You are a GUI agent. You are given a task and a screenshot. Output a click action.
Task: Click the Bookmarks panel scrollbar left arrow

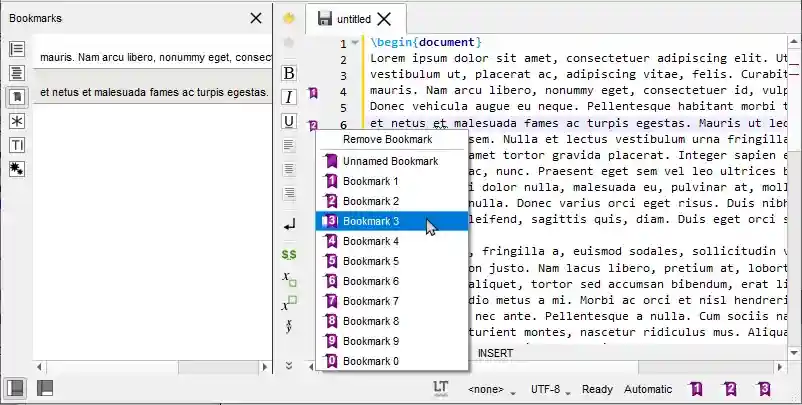point(39,367)
